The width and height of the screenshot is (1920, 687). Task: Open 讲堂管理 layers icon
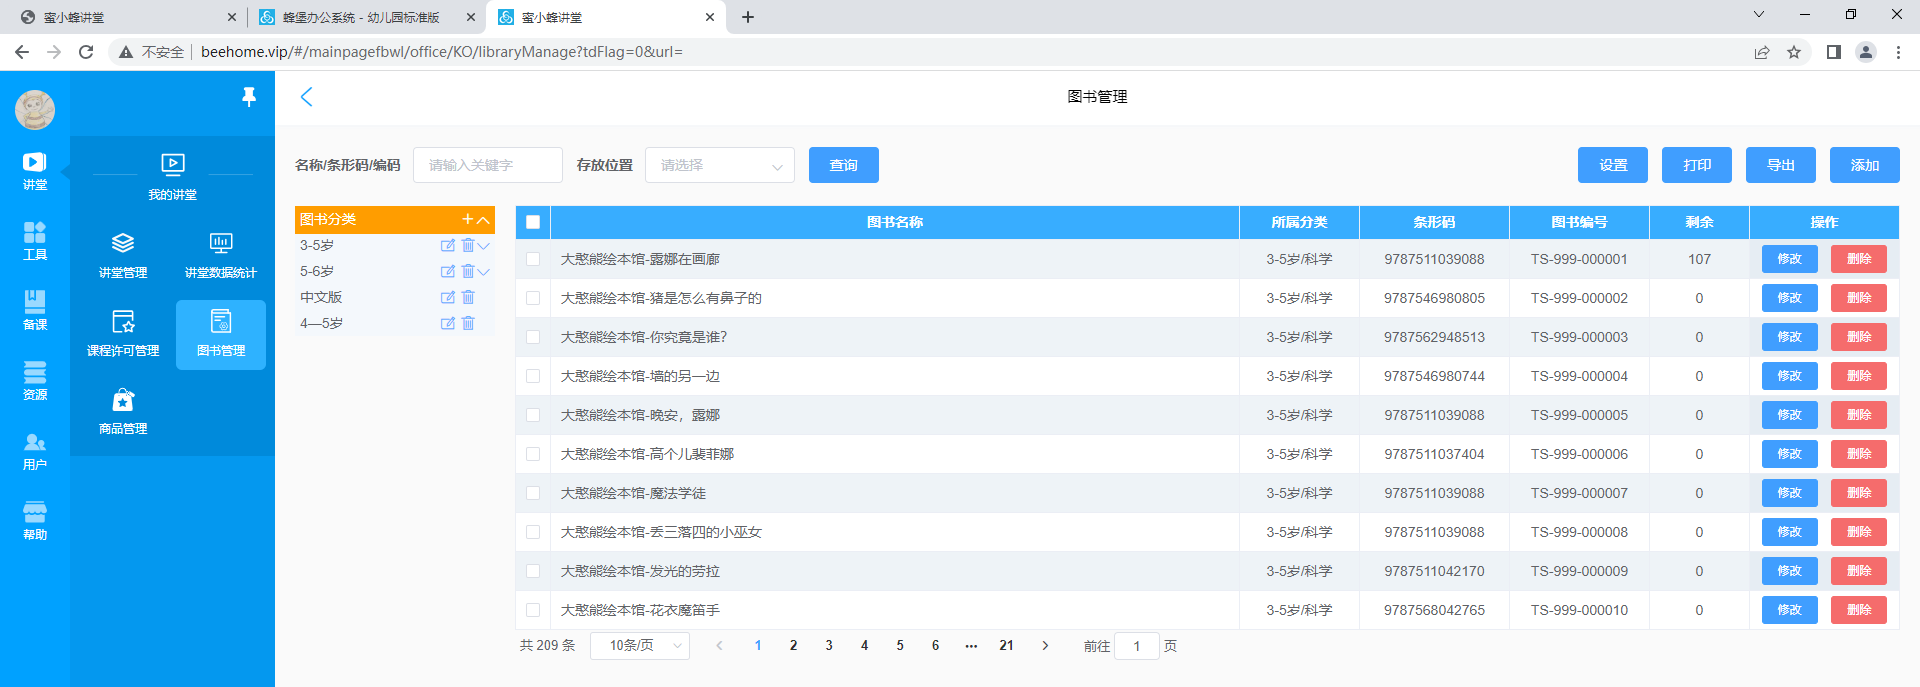(x=123, y=244)
